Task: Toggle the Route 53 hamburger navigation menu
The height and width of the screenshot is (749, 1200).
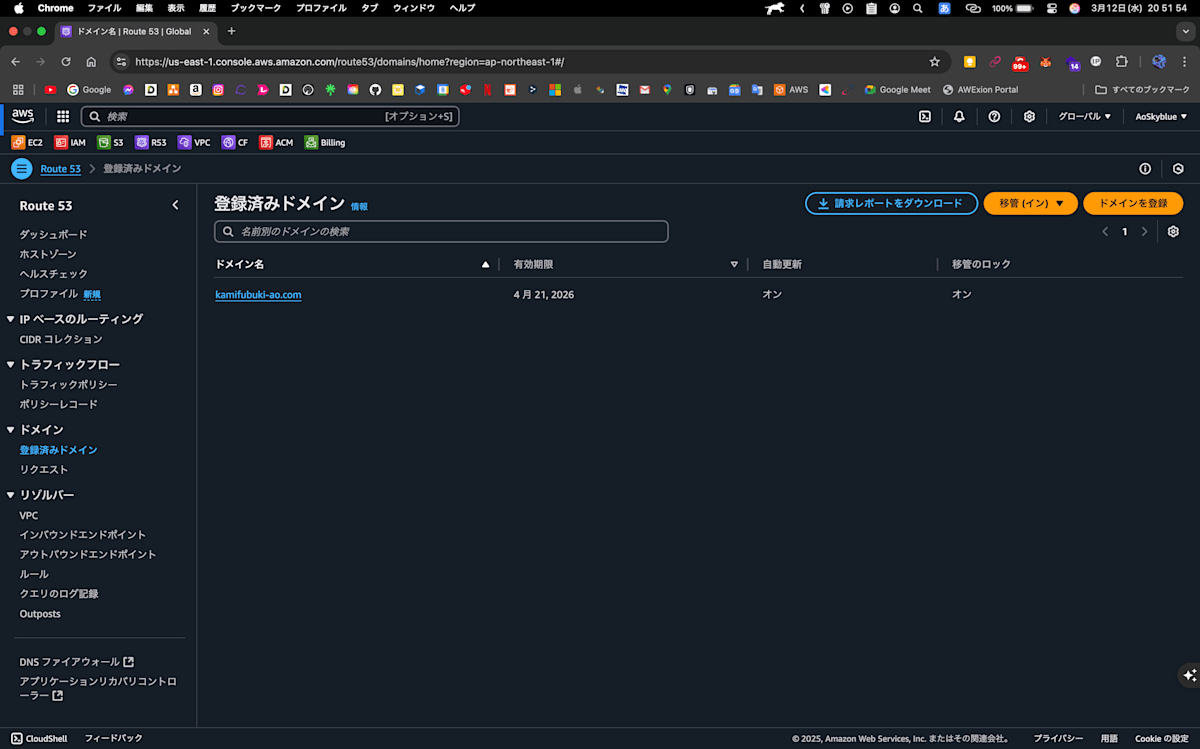Action: pyautogui.click(x=22, y=168)
